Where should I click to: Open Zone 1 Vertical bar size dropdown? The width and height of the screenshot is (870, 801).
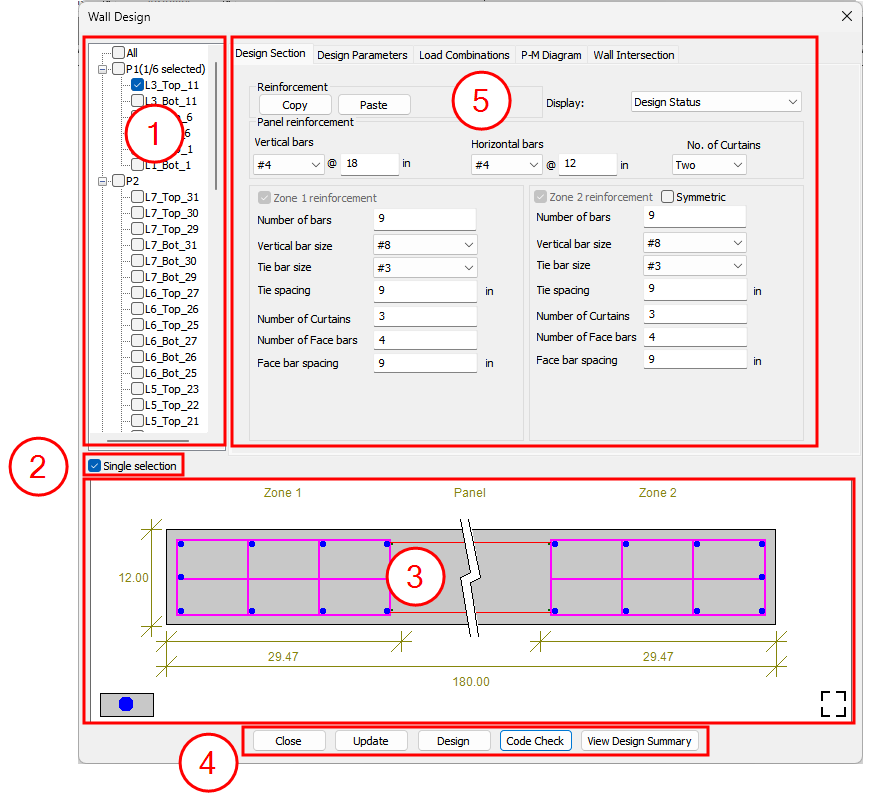425,244
